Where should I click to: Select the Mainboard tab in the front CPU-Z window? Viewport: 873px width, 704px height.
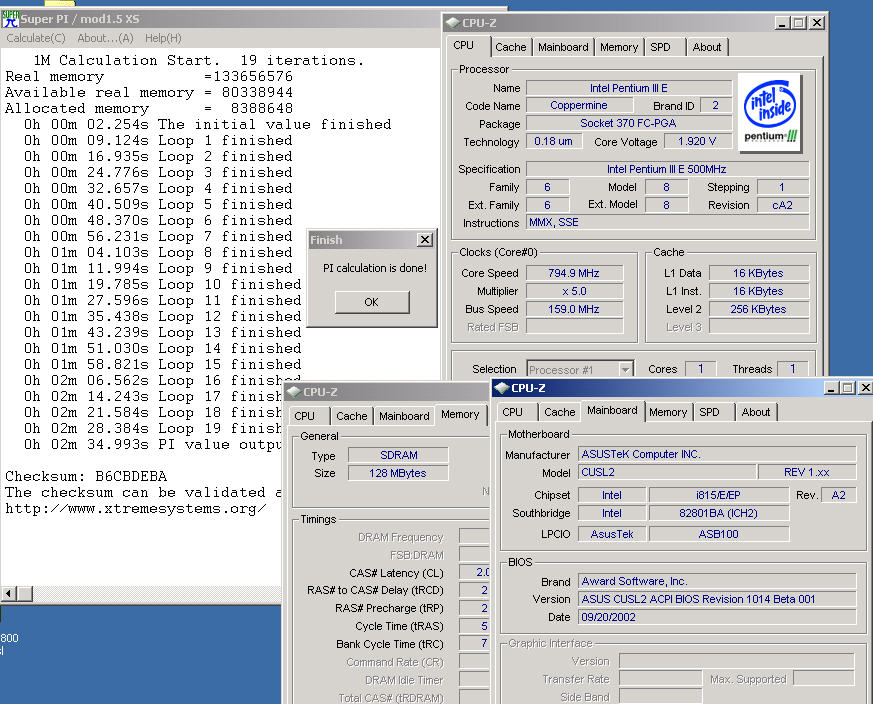point(612,410)
